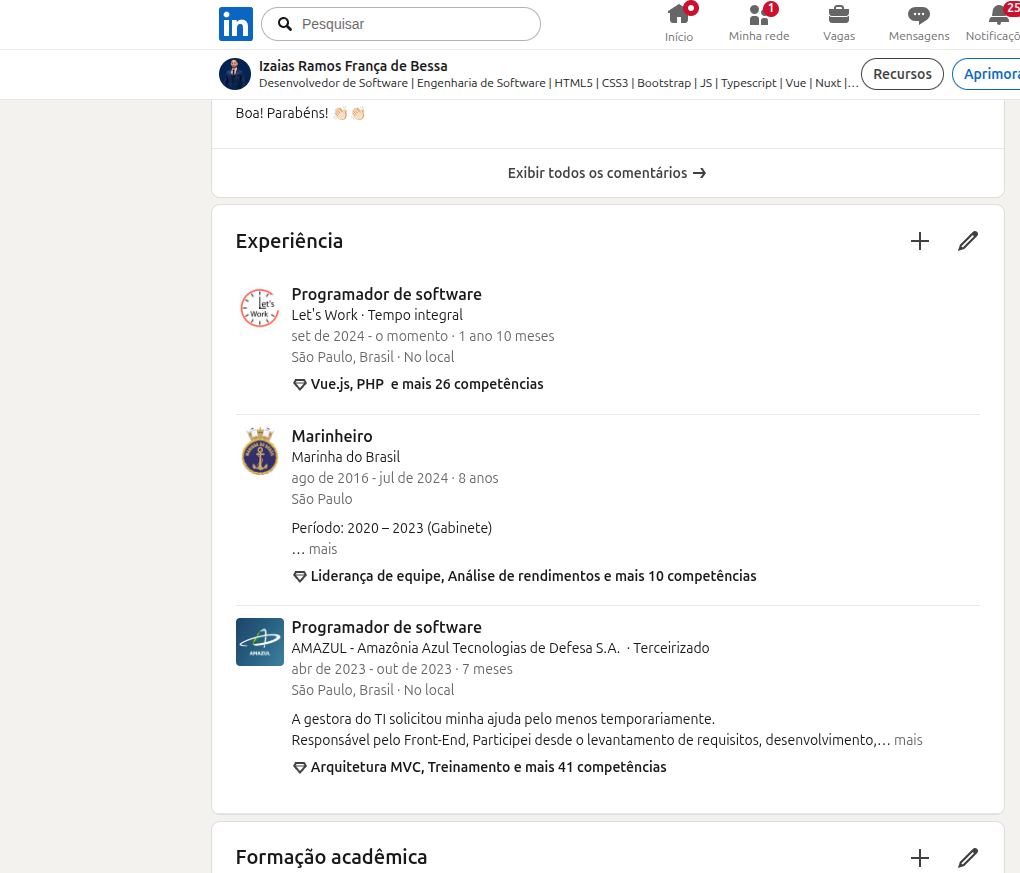Add Formação acadêmica entry with plus icon
Viewport: 1020px width, 873px height.
(x=920, y=858)
